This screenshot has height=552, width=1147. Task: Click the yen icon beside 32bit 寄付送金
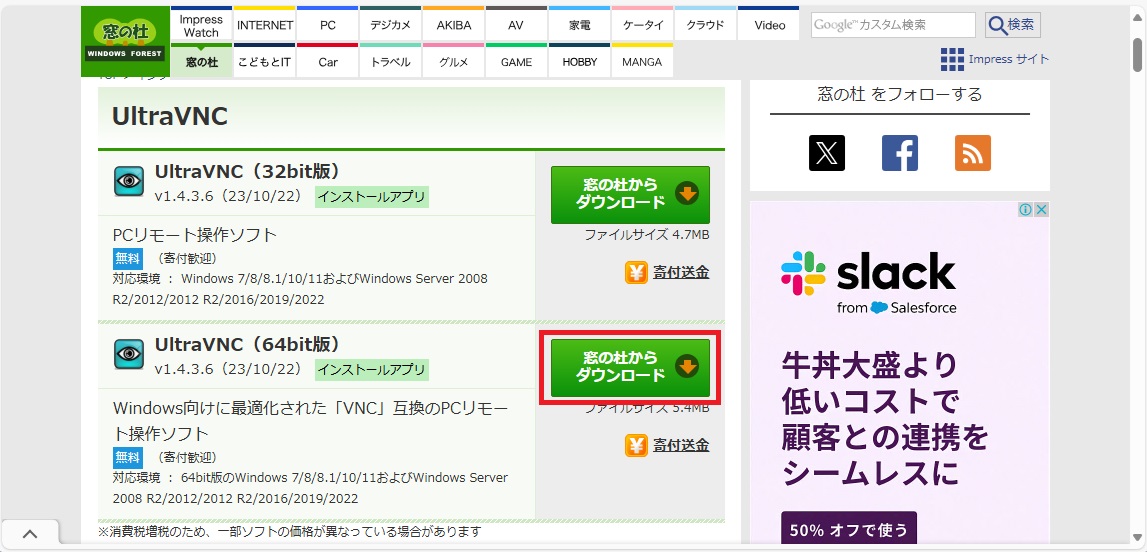coord(636,273)
